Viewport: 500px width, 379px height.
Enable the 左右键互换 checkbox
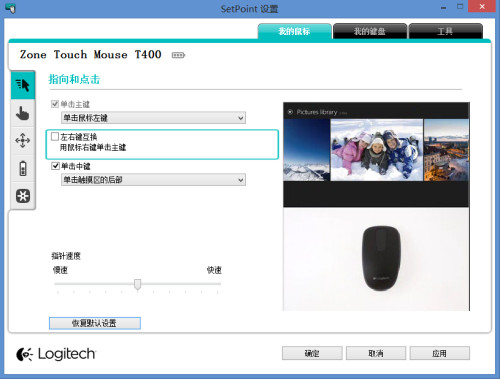point(55,136)
